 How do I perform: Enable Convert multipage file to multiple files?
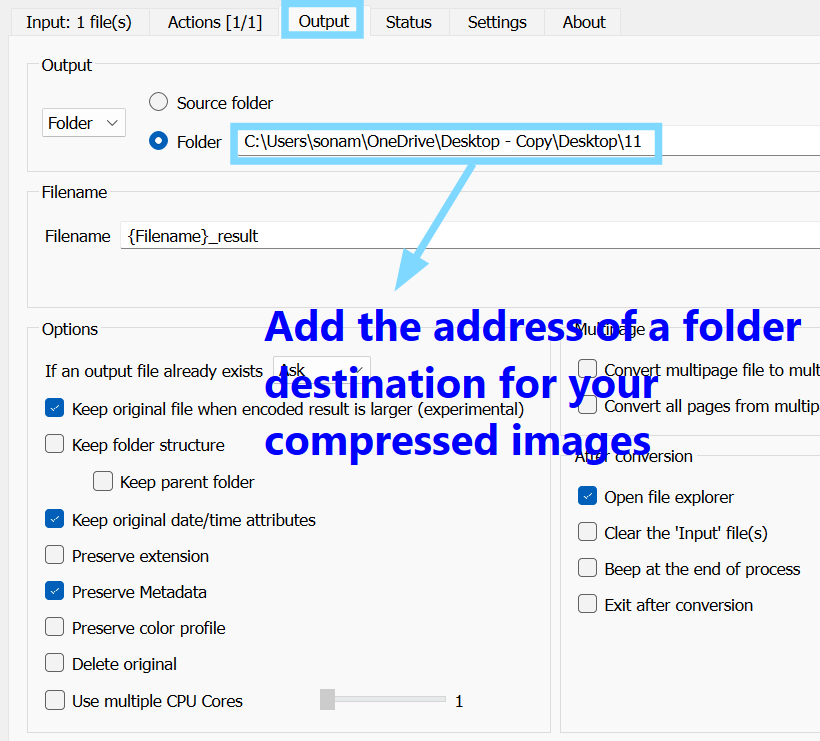pos(587,369)
